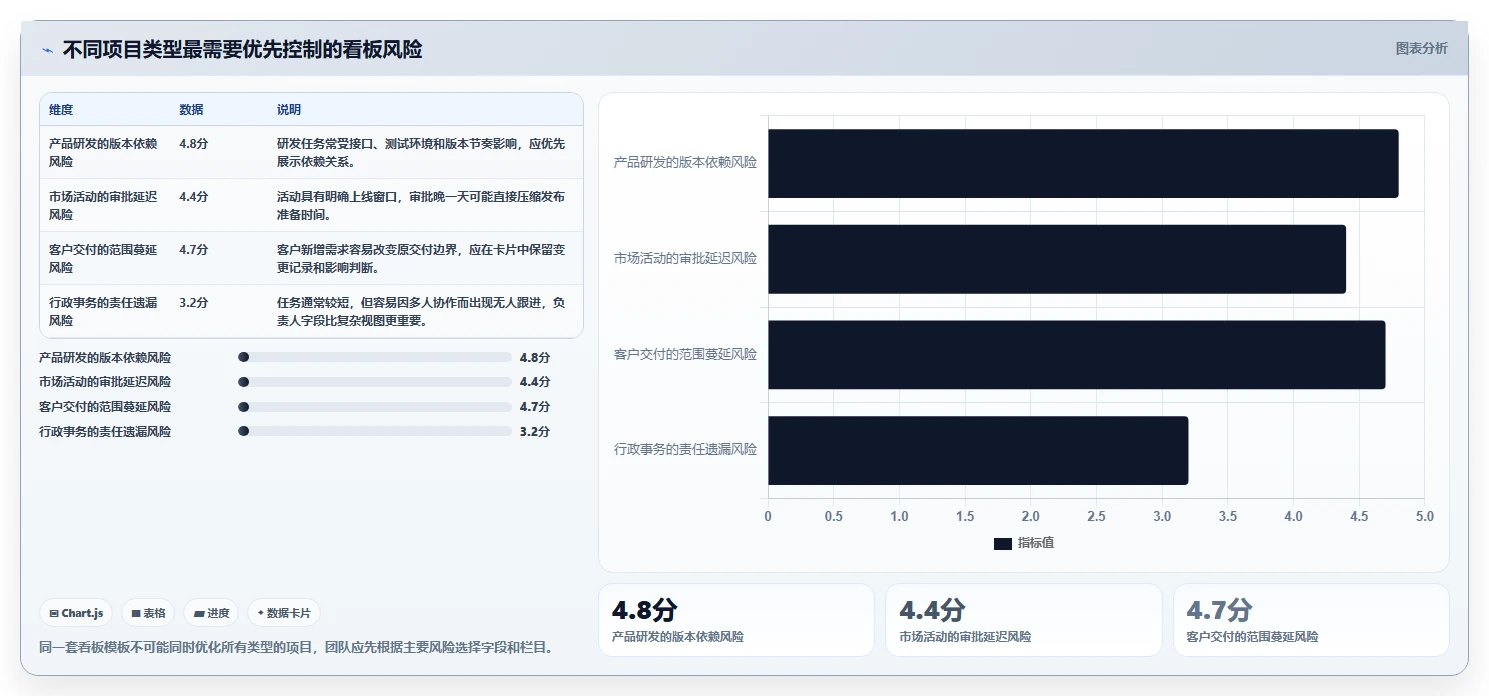This screenshot has height=696, width=1489.
Task: Select the 市场活动的审批延迟风险 table cell
Action: point(104,205)
